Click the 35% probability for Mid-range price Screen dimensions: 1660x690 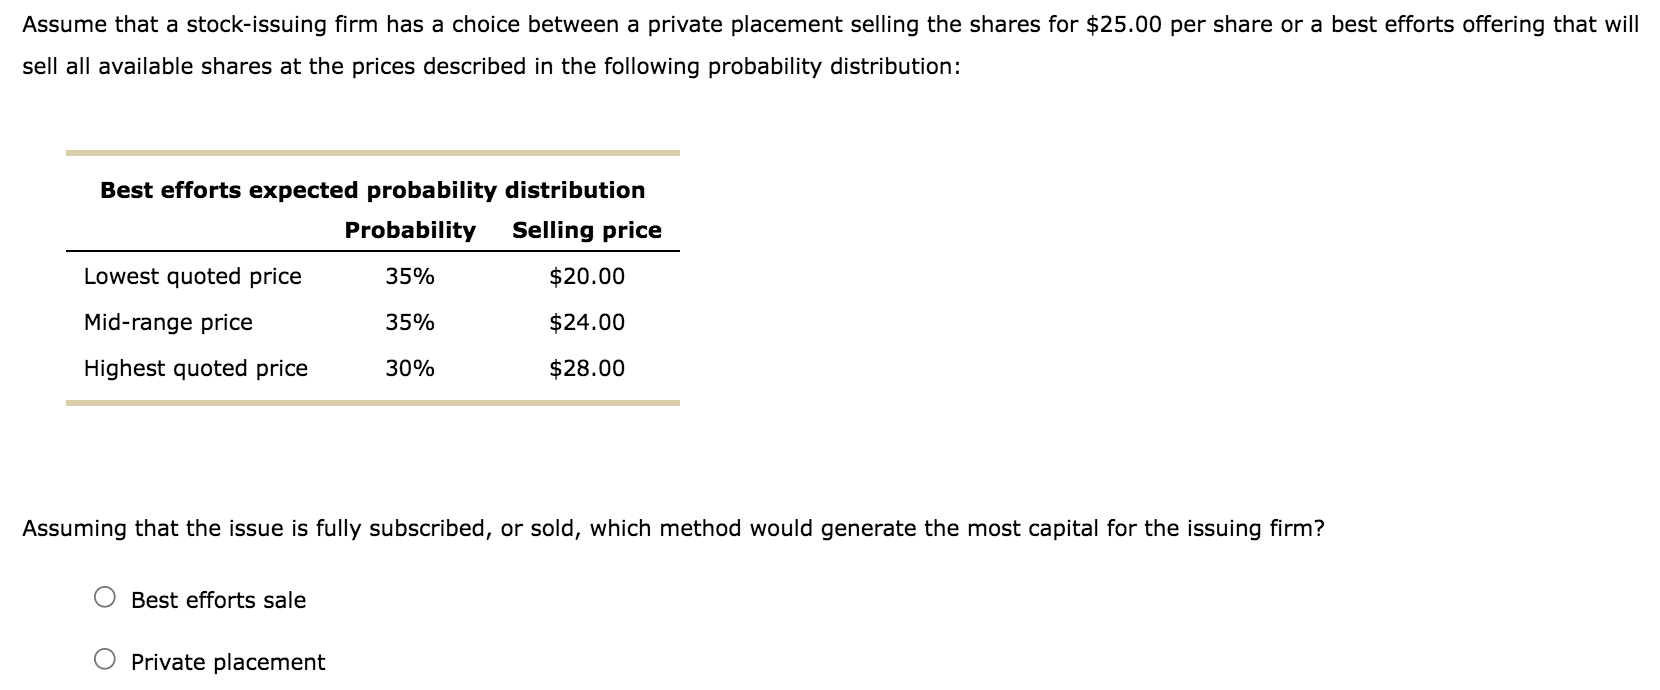click(408, 322)
